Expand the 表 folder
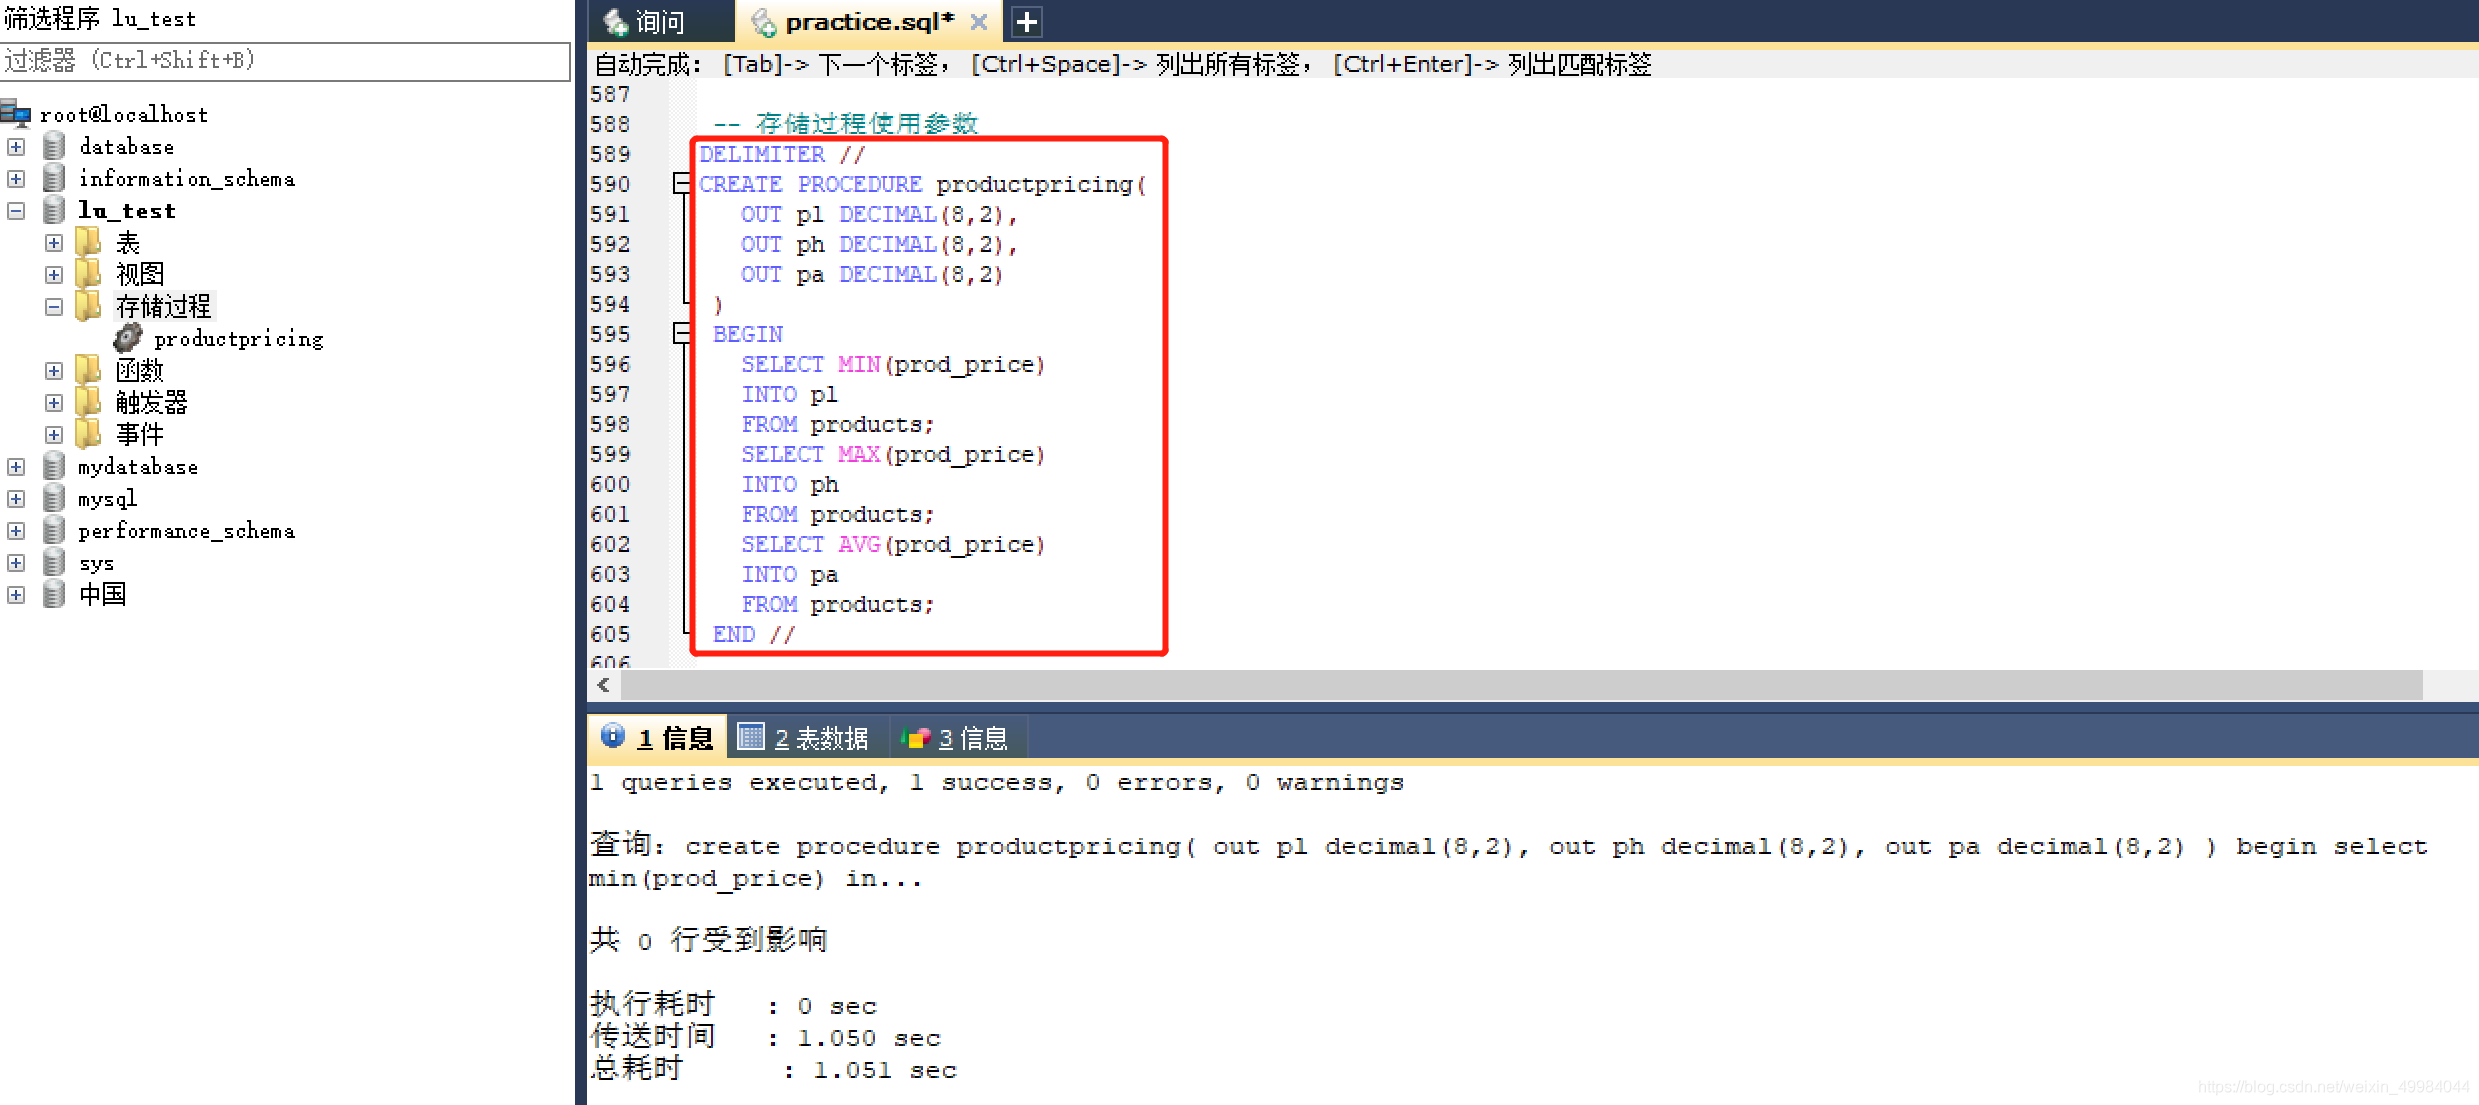Screen dimensions: 2479x1105 (x=54, y=243)
